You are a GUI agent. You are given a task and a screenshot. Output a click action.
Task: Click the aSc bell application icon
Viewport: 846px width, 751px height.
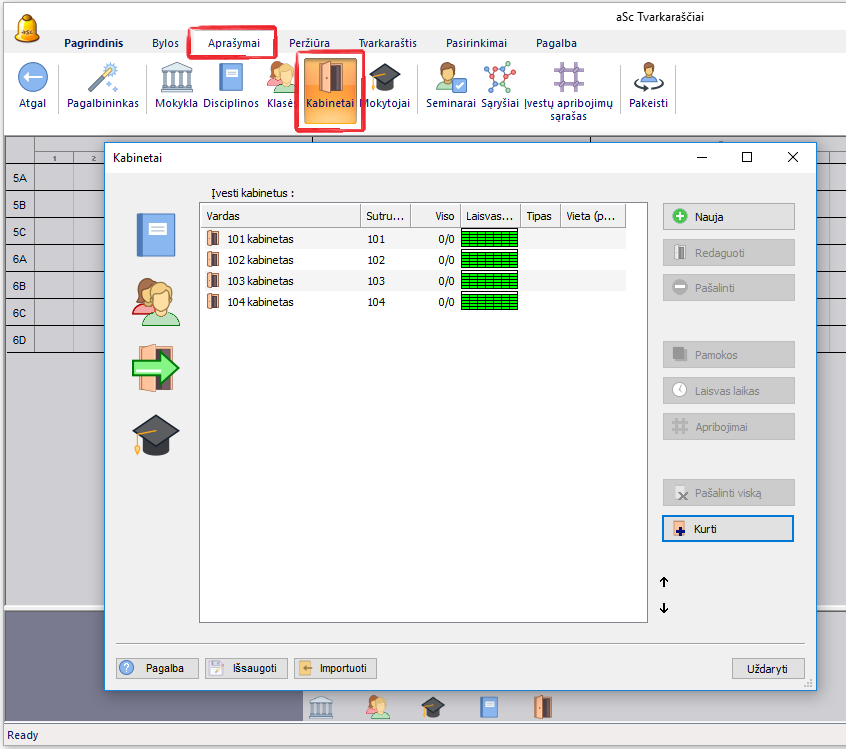pos(27,28)
